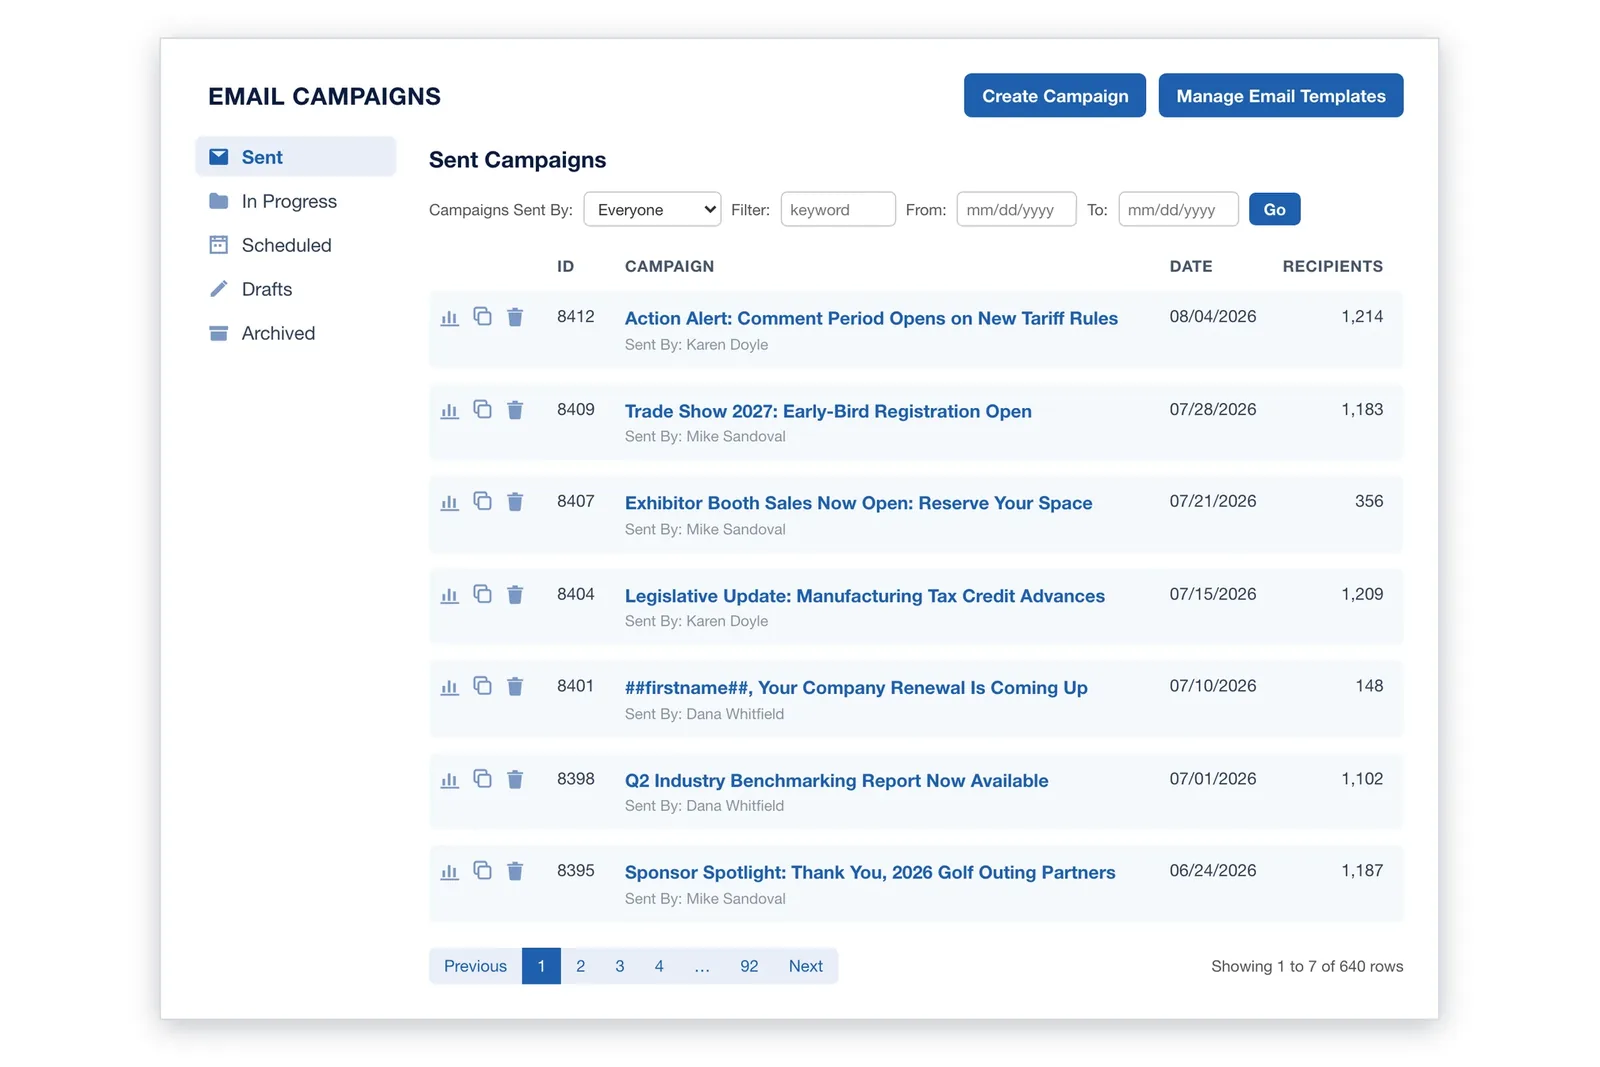The image size is (1600, 1067).
Task: View stats for Legislative Update campaign
Action: click(450, 595)
